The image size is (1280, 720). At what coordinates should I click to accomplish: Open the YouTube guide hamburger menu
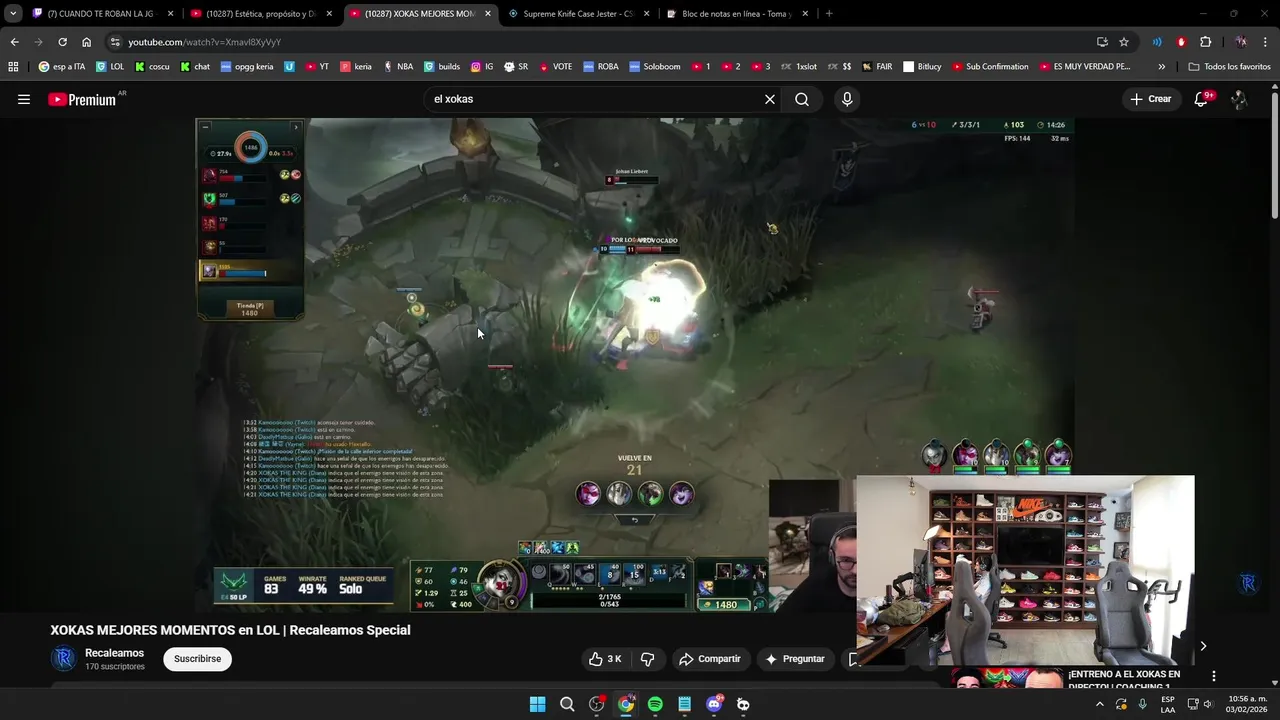(x=24, y=99)
